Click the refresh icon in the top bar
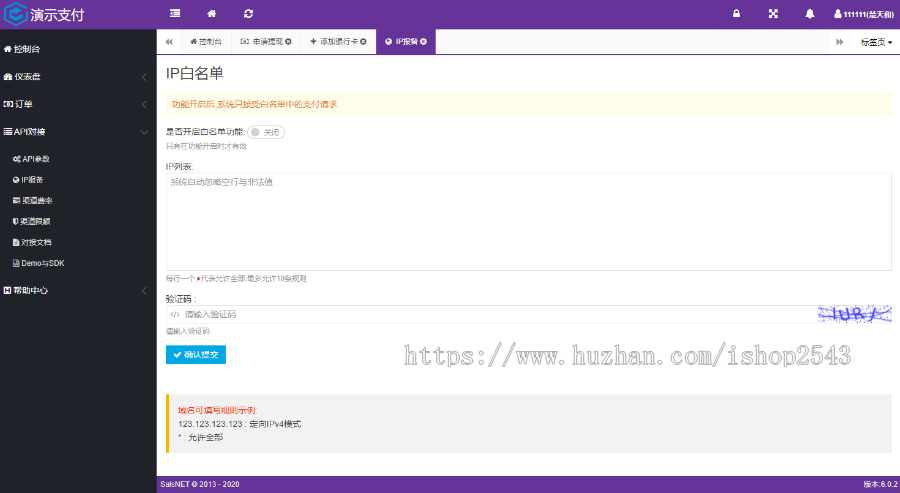This screenshot has height=493, width=900. point(248,14)
